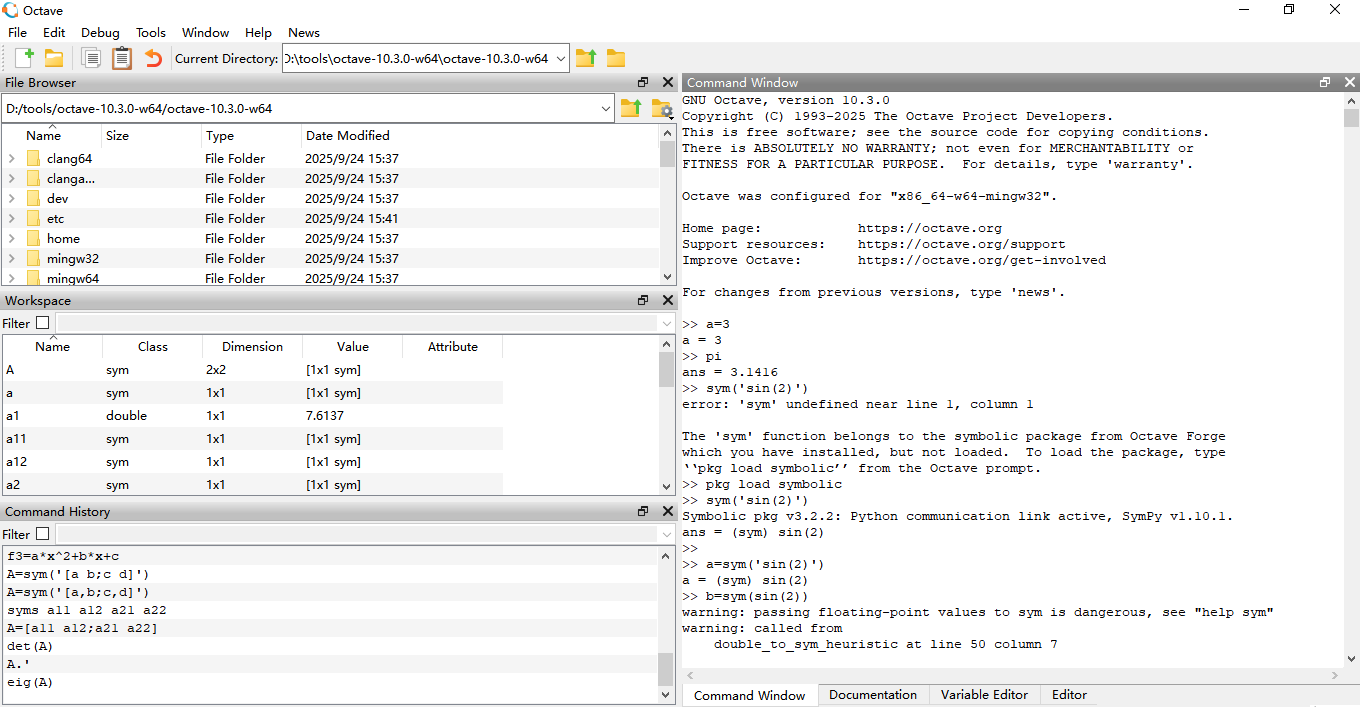Open the Command History filter dropdown
Viewport: 1360px width, 707px height.
(x=667, y=534)
